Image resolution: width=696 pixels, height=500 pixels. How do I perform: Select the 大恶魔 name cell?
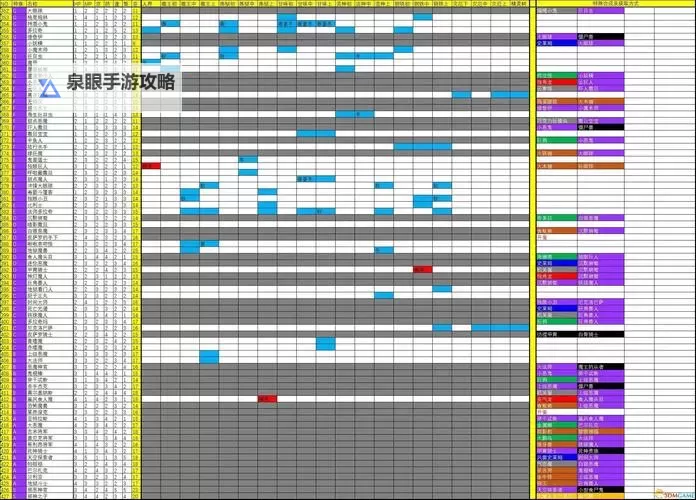pos(50,425)
